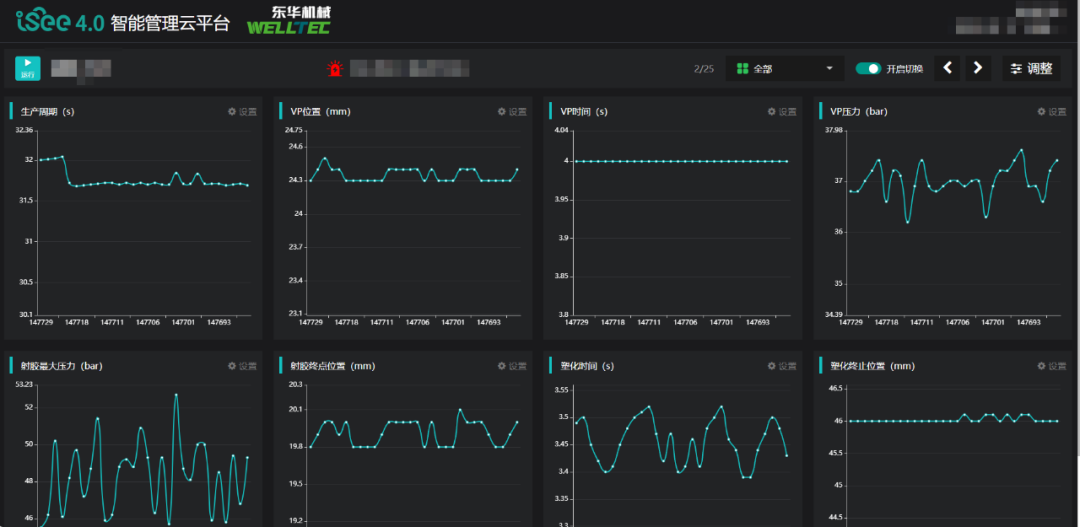The height and width of the screenshot is (527, 1080).
Task: Open settings for VP时间 chart
Action: (782, 112)
